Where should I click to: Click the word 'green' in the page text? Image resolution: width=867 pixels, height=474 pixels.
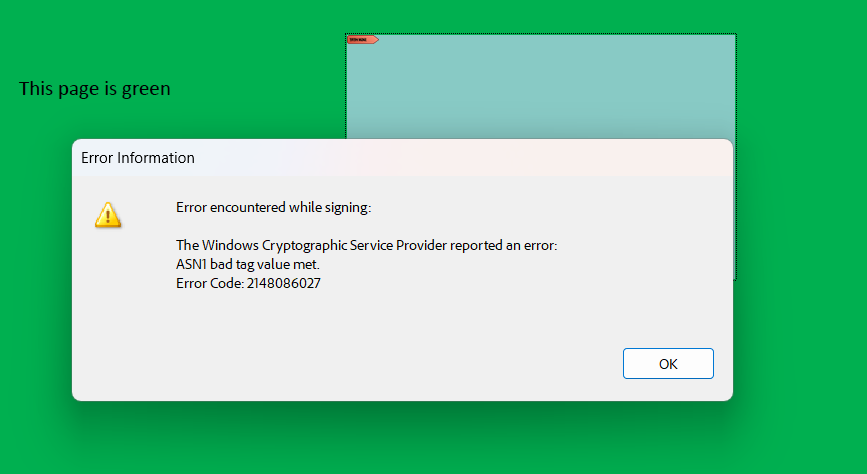tap(146, 90)
